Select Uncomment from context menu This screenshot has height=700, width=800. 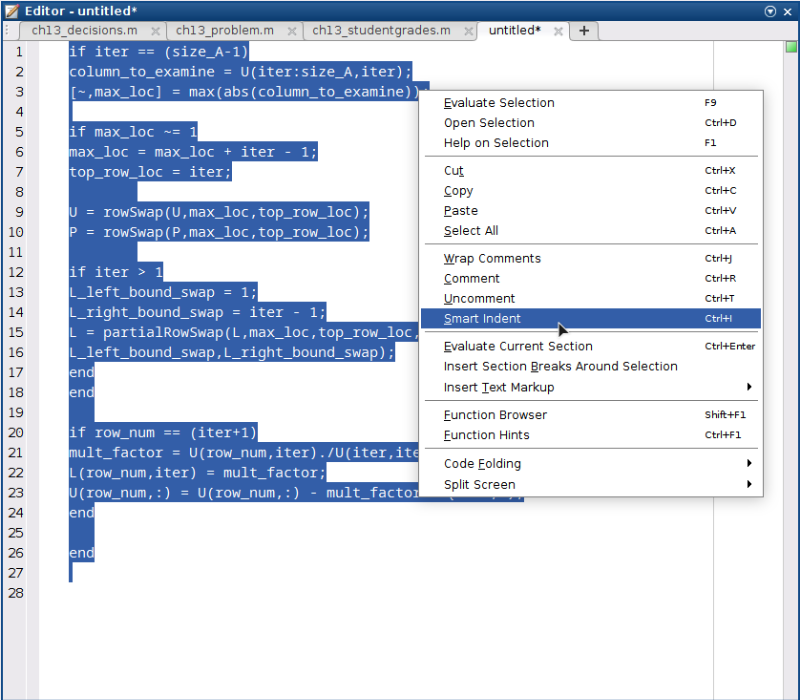point(591,298)
